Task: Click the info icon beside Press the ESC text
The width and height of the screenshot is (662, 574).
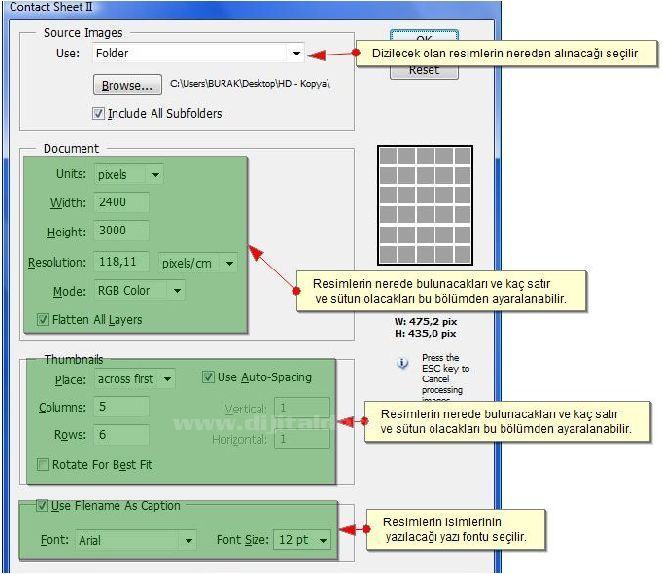Action: [x=403, y=363]
